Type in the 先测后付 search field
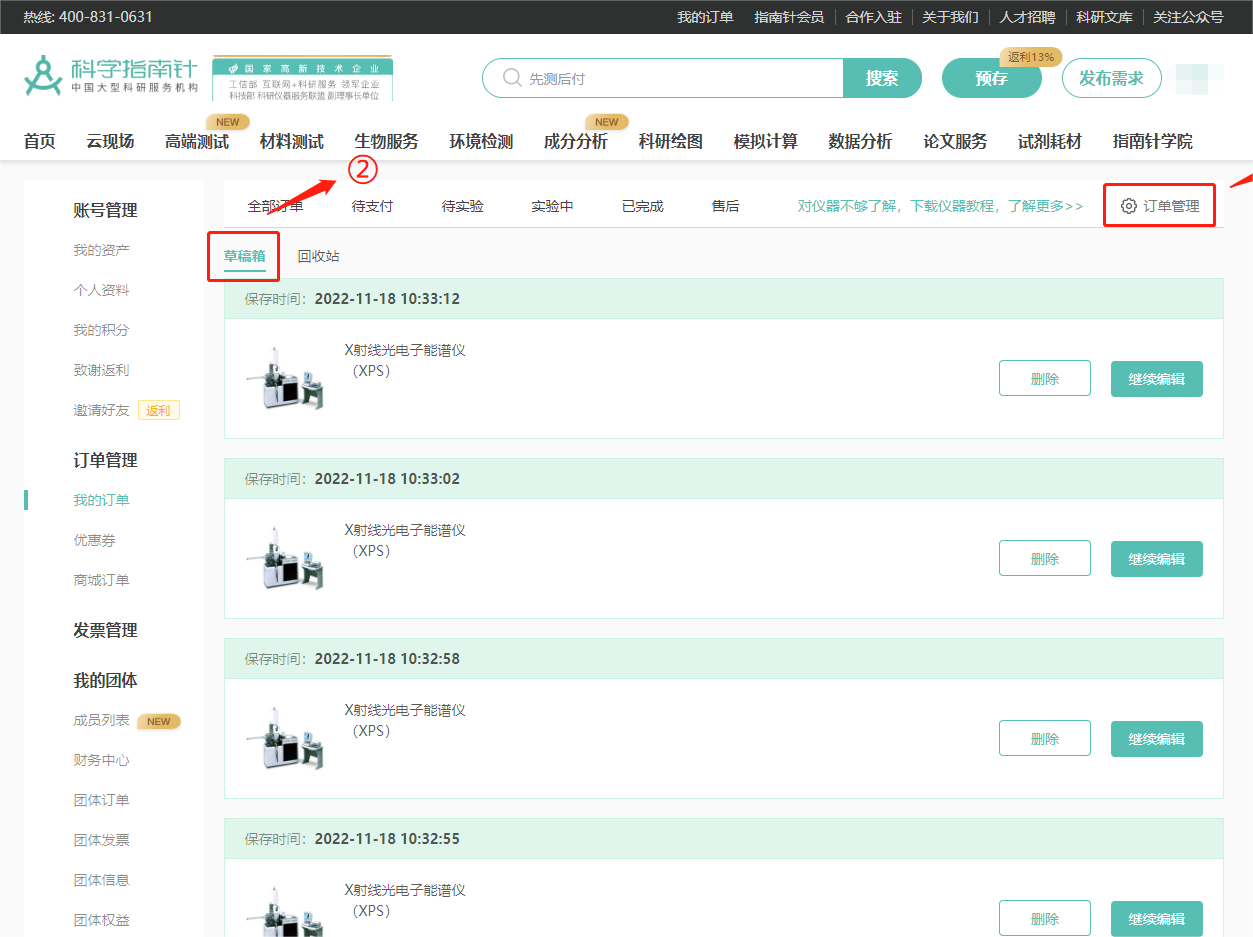Screen dimensions: 1253x937 tap(680, 78)
